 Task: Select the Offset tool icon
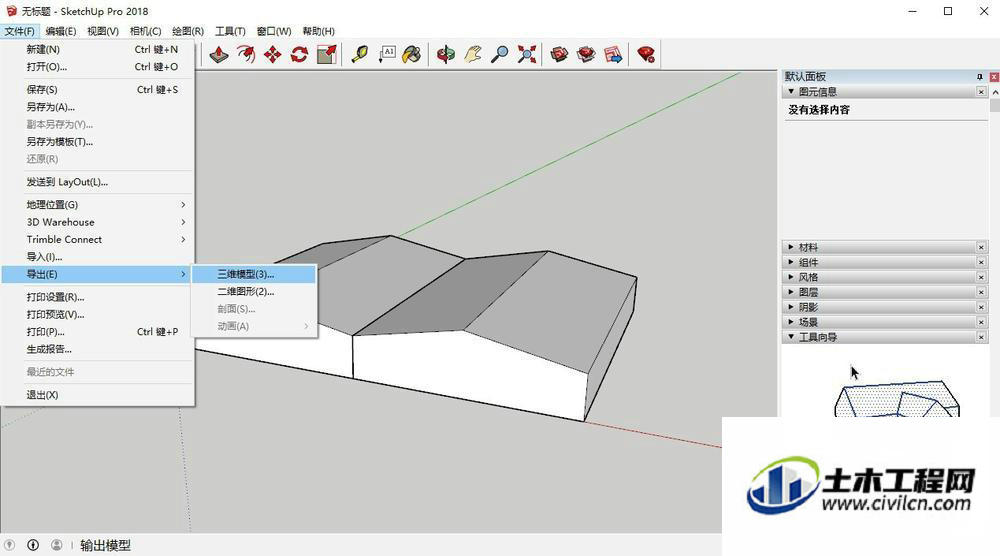coord(246,54)
